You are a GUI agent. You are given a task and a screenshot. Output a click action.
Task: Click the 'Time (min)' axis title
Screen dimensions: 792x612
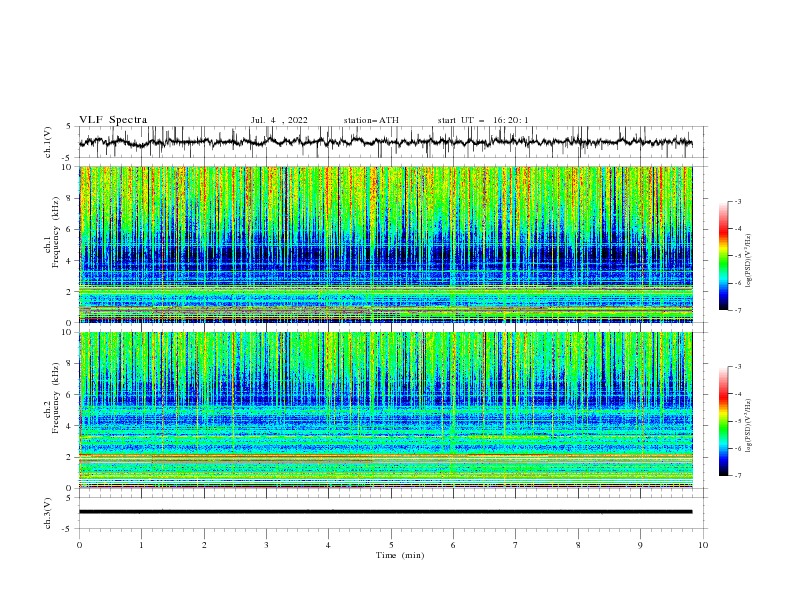click(400, 555)
